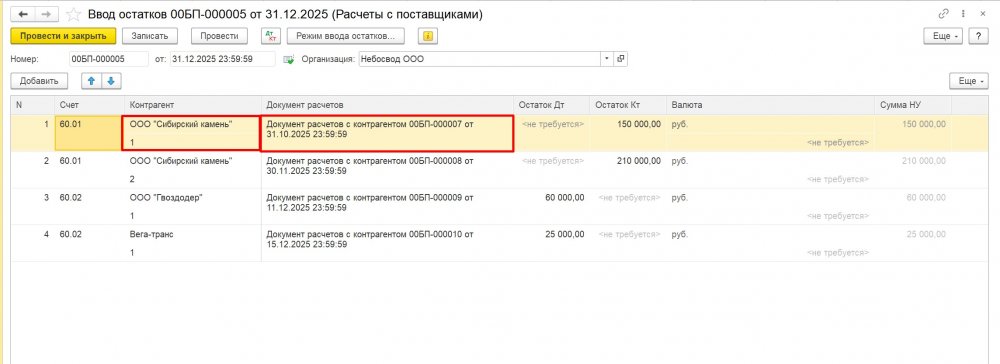The width and height of the screenshot is (1000, 364).
Task: Select the 60 000,00 Остаток Дт cell
Action: pos(552,198)
